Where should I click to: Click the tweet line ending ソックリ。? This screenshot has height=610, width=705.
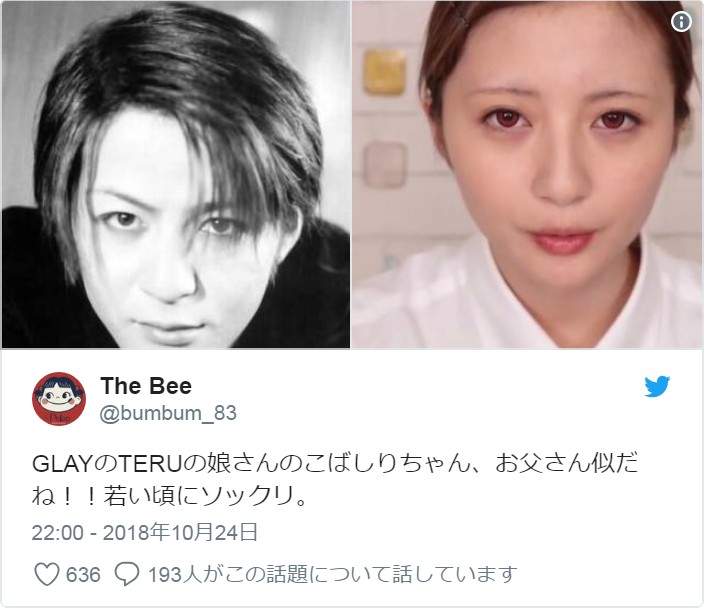coord(170,497)
